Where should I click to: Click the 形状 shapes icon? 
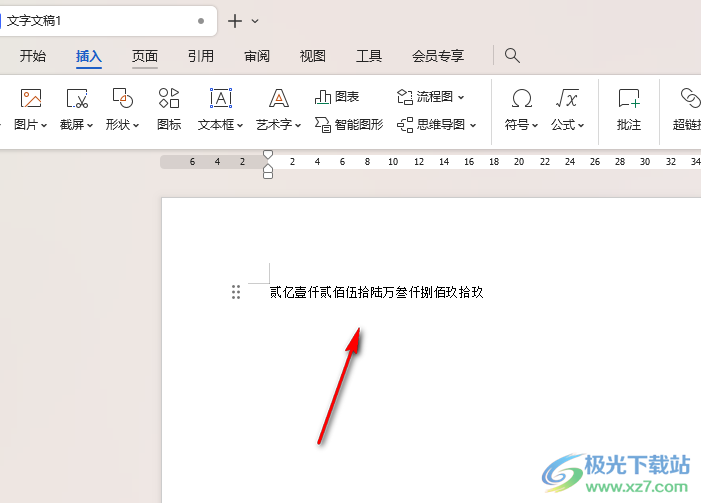(122, 98)
